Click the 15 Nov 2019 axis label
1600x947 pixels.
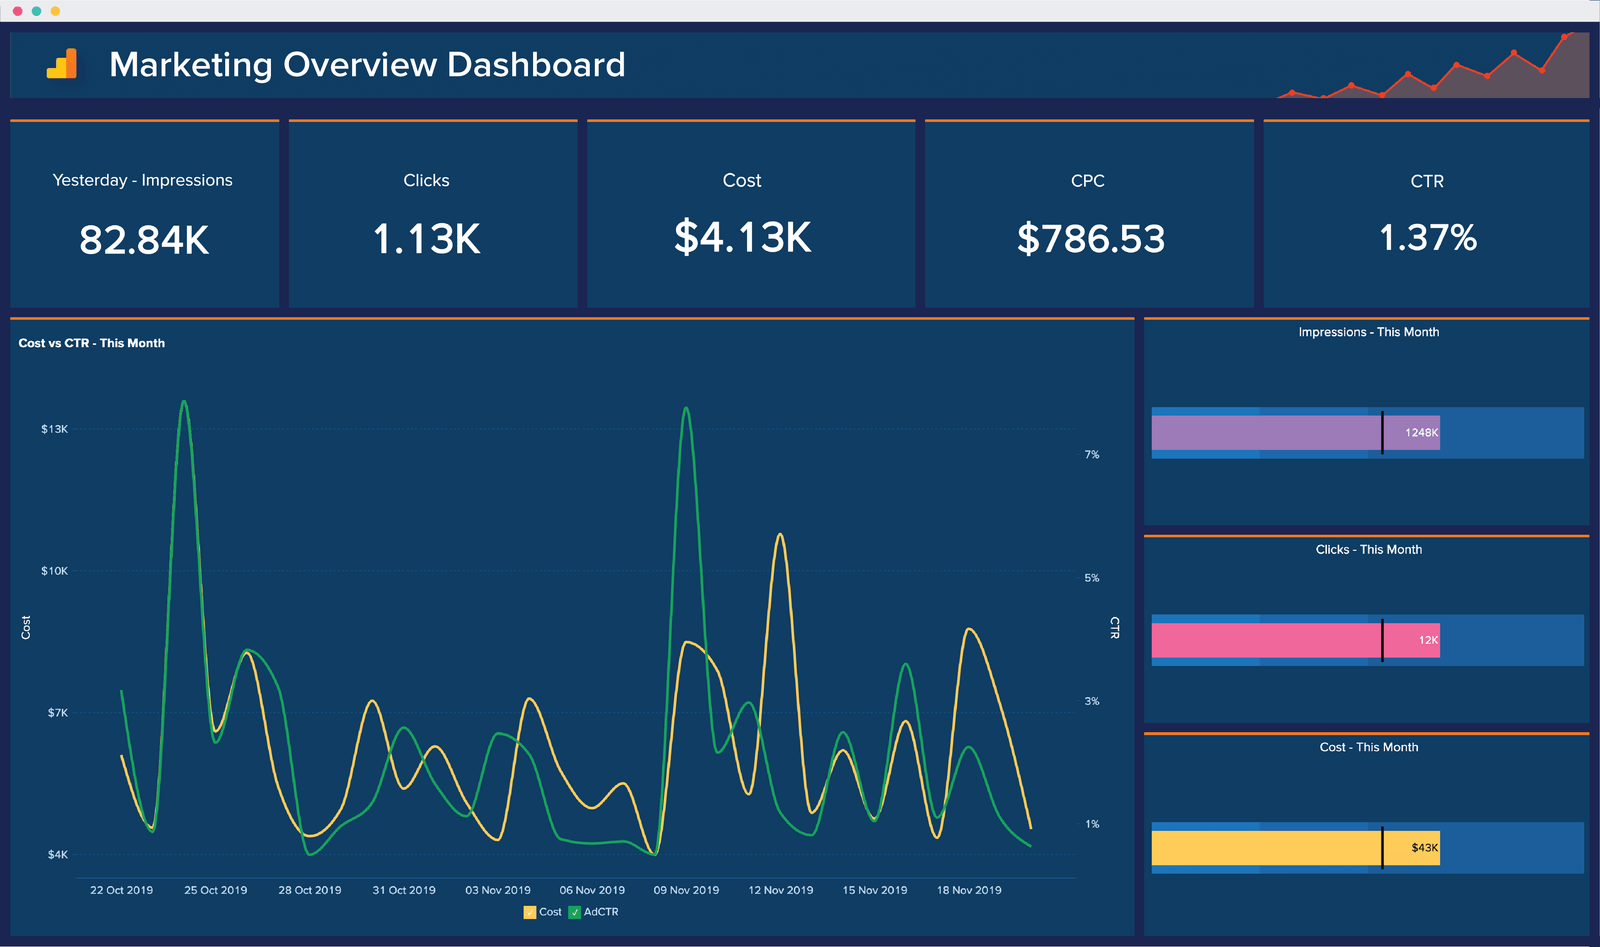coord(875,890)
